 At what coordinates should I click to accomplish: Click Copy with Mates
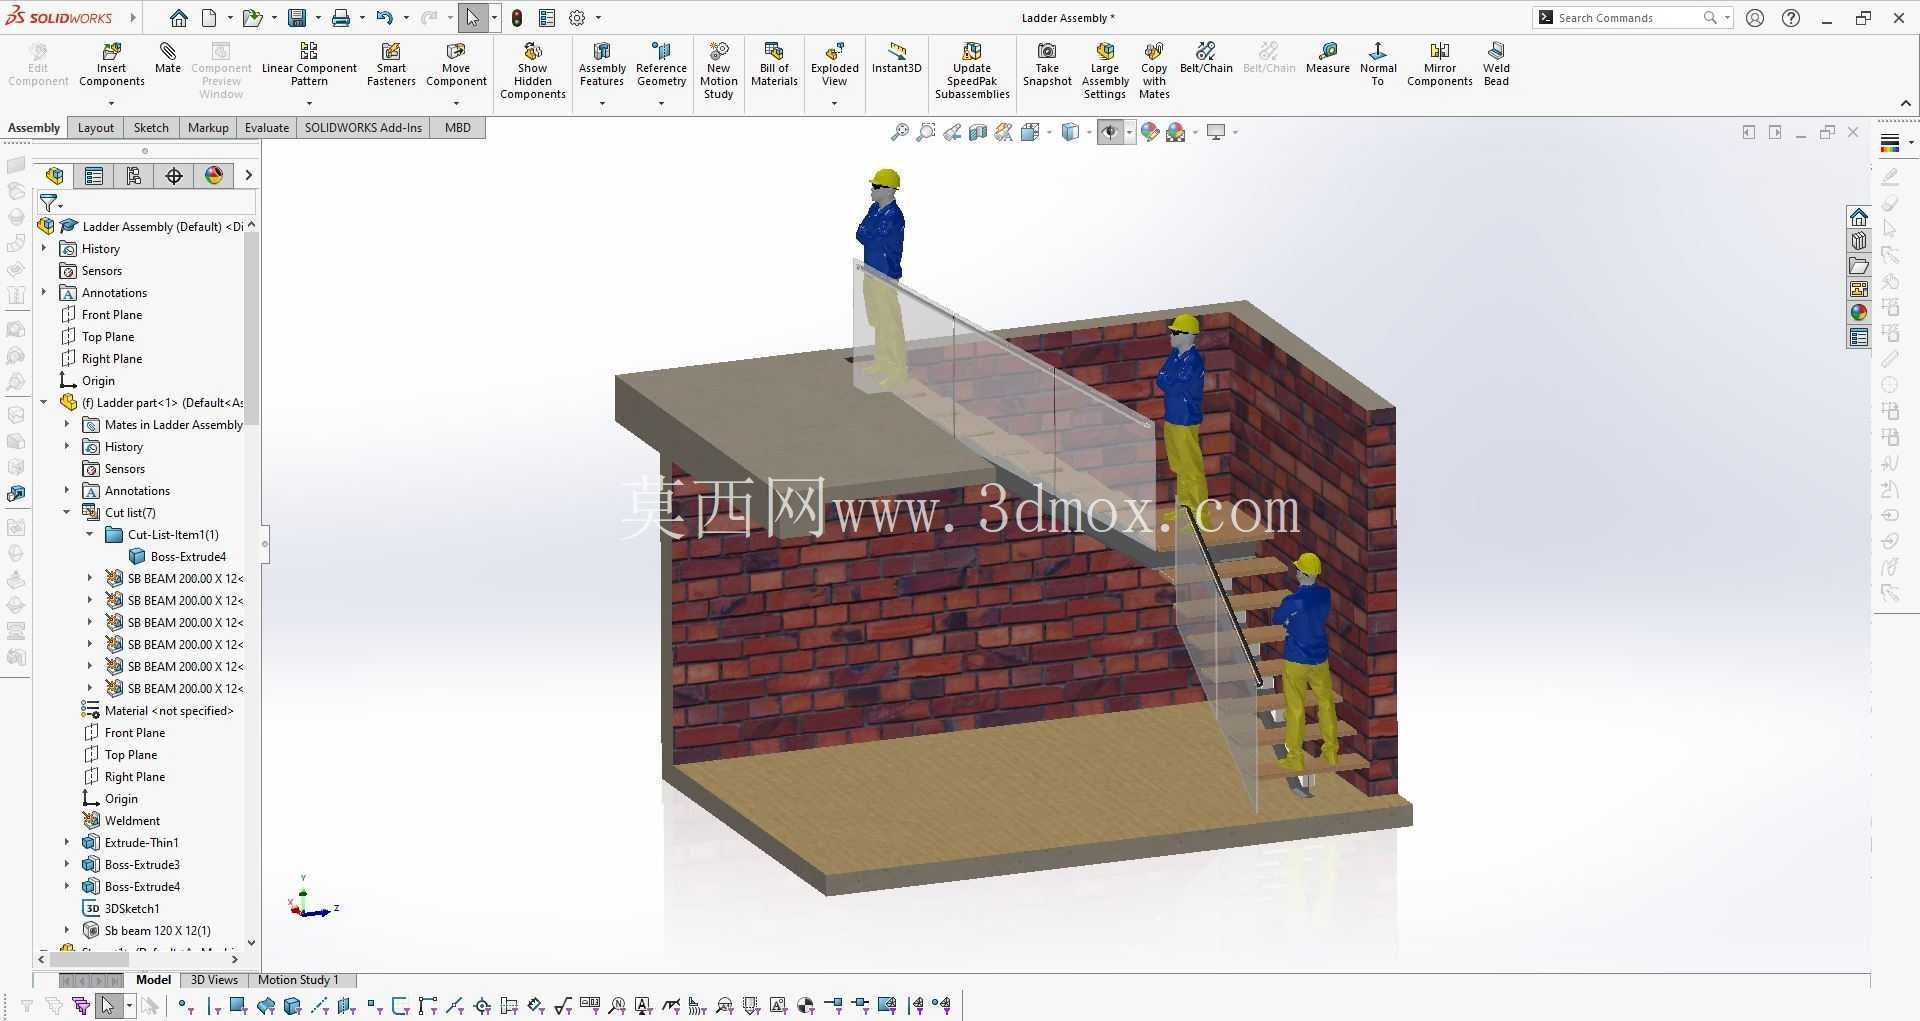1154,70
